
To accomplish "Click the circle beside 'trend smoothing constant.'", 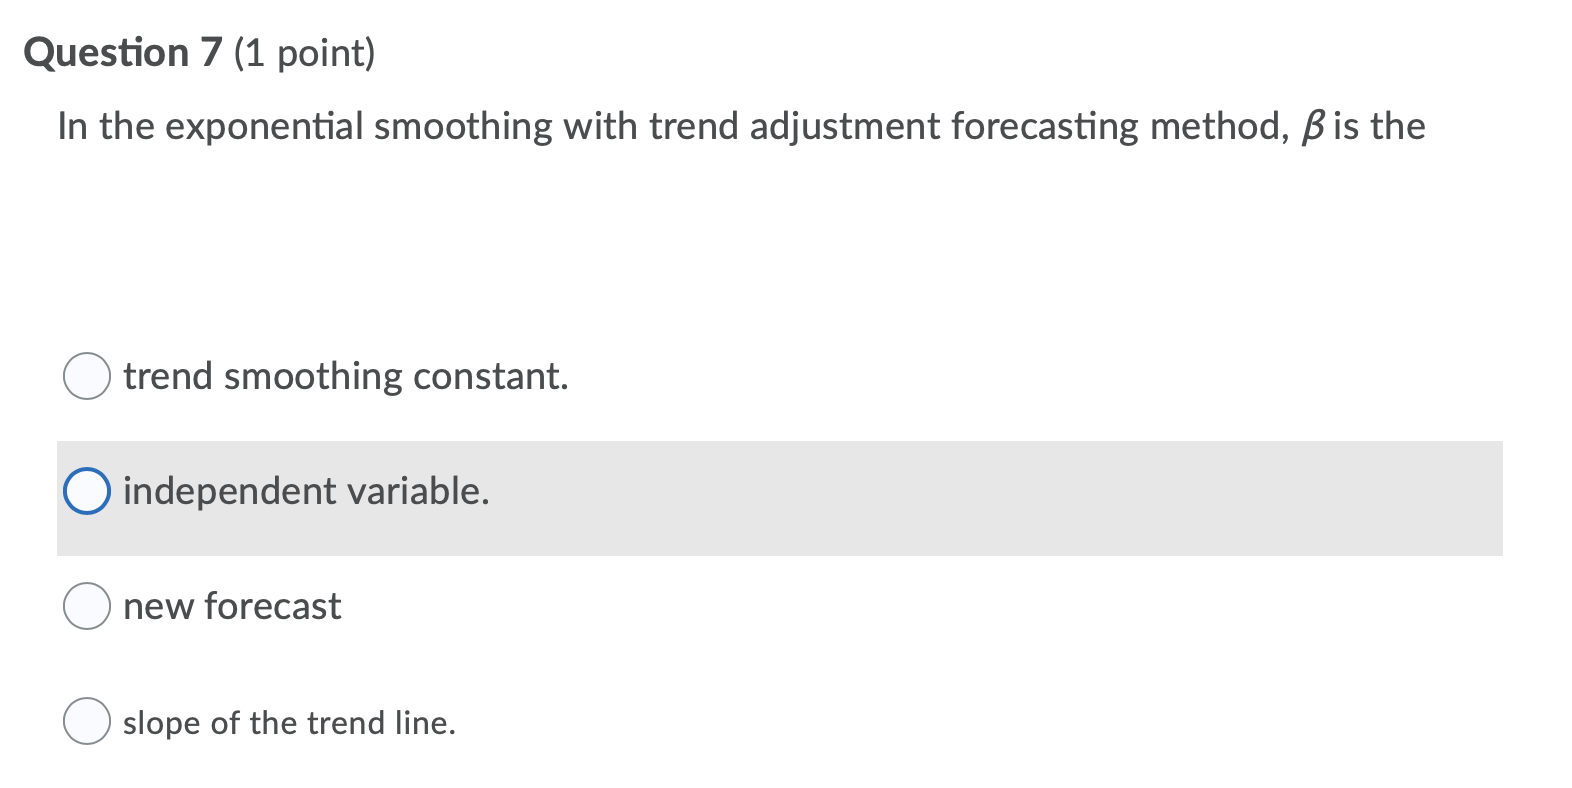I will point(88,377).
